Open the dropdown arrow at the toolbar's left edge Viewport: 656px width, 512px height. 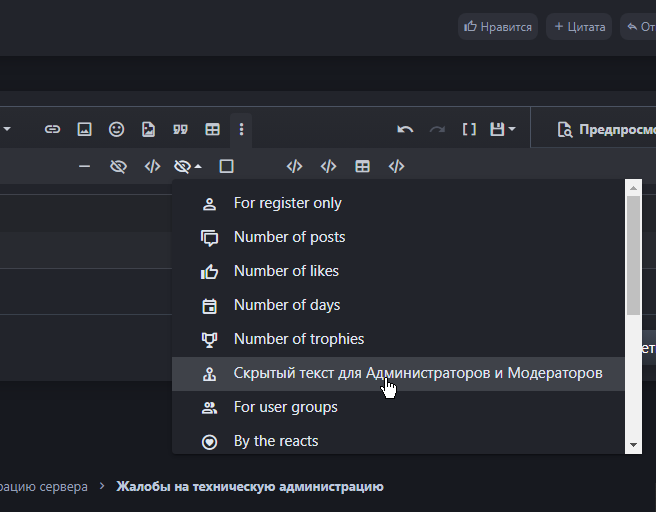click(x=7, y=129)
